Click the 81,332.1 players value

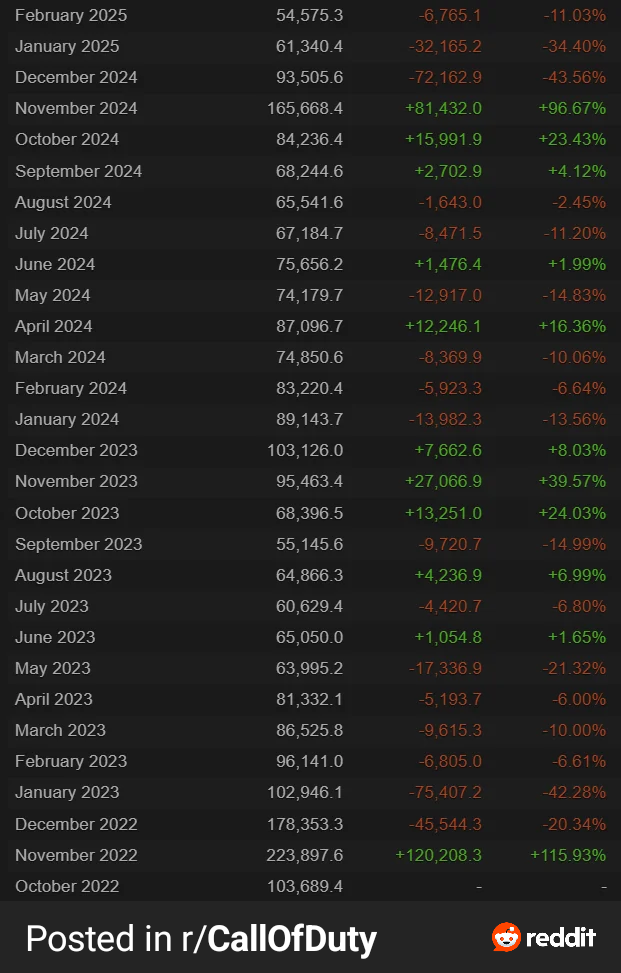pyautogui.click(x=310, y=699)
